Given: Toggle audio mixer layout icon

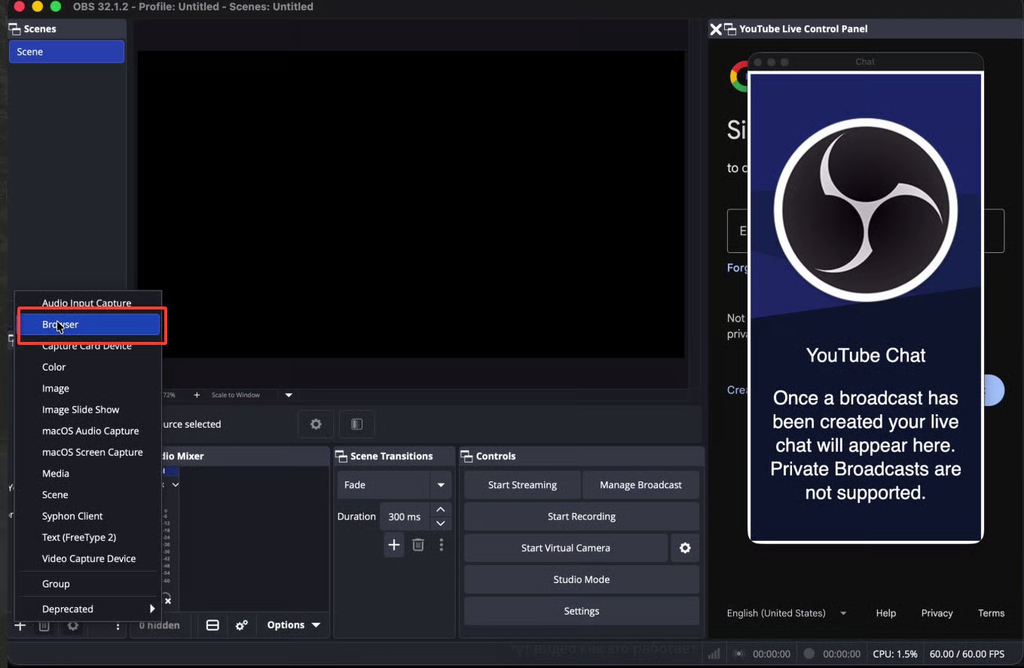Looking at the screenshot, I should click(212, 625).
